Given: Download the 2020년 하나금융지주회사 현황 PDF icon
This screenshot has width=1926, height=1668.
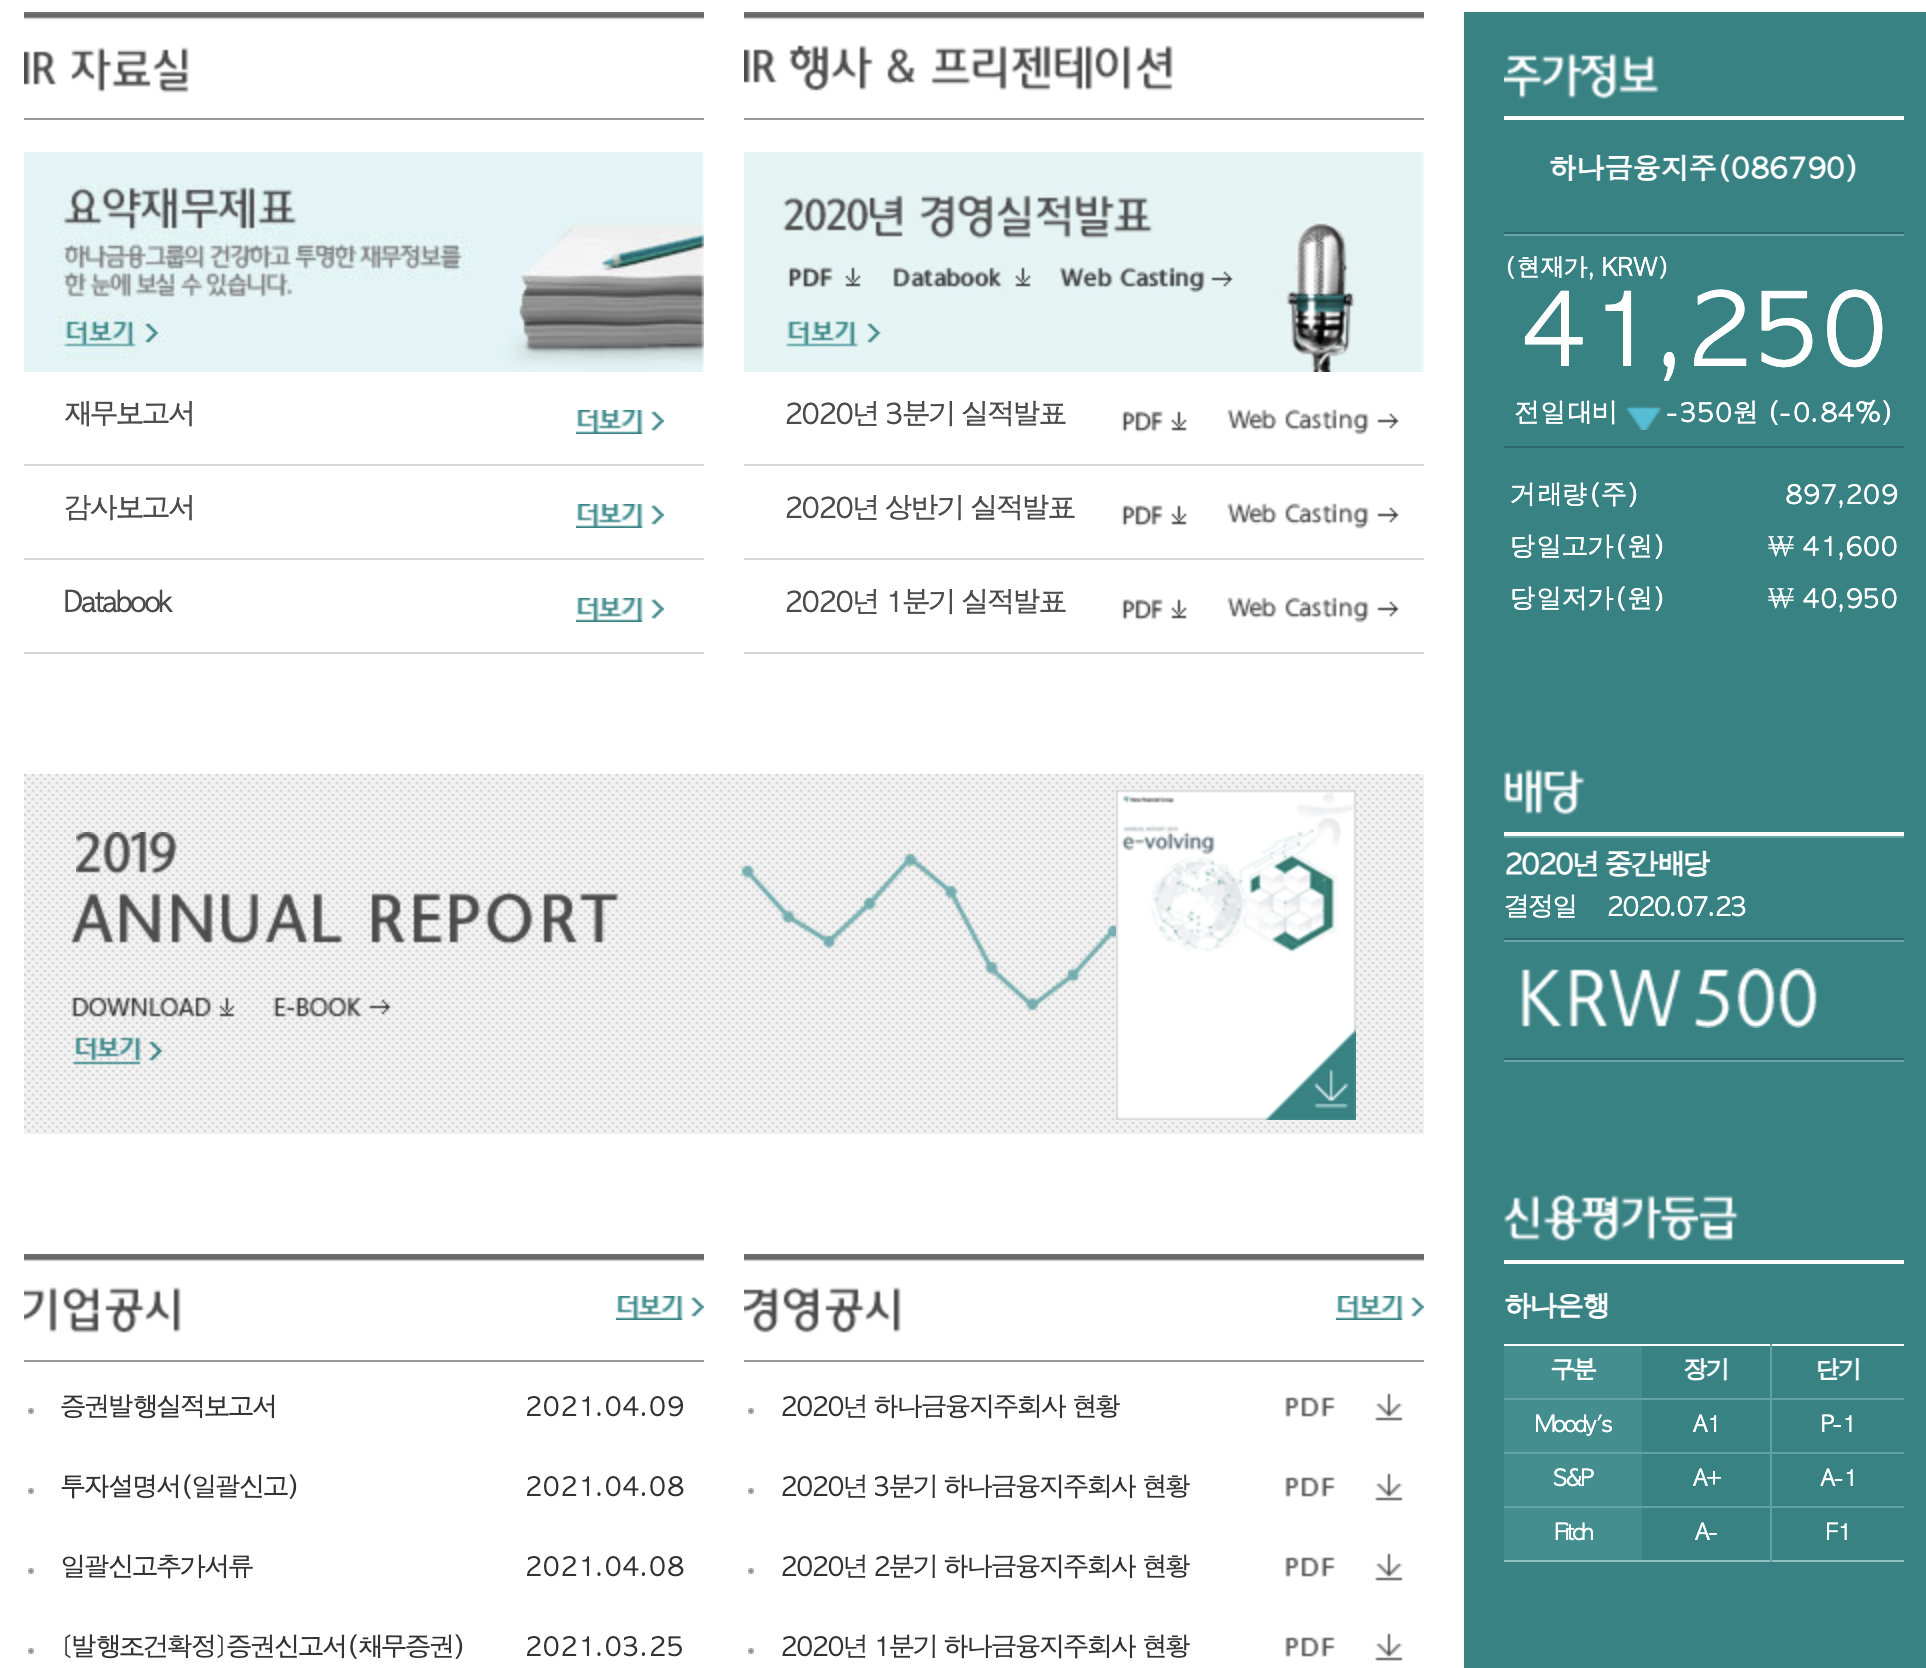Looking at the screenshot, I should tap(1388, 1408).
